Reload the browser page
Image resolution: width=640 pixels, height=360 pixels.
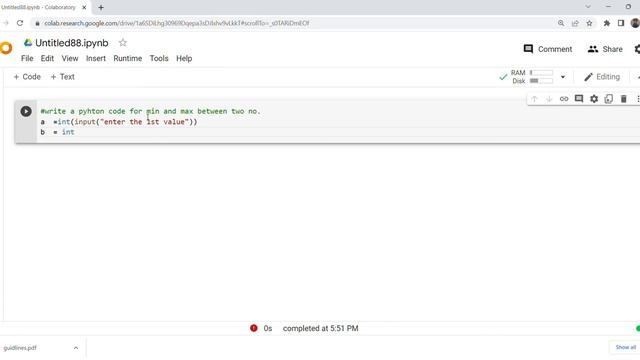pyautogui.click(x=20, y=23)
